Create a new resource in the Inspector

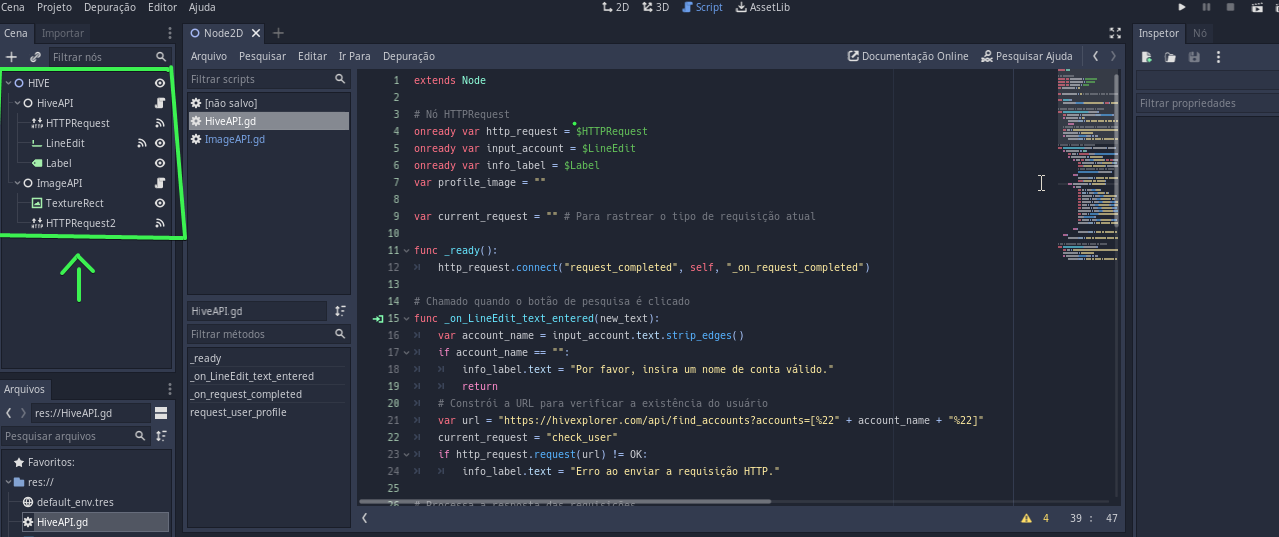click(x=1147, y=57)
